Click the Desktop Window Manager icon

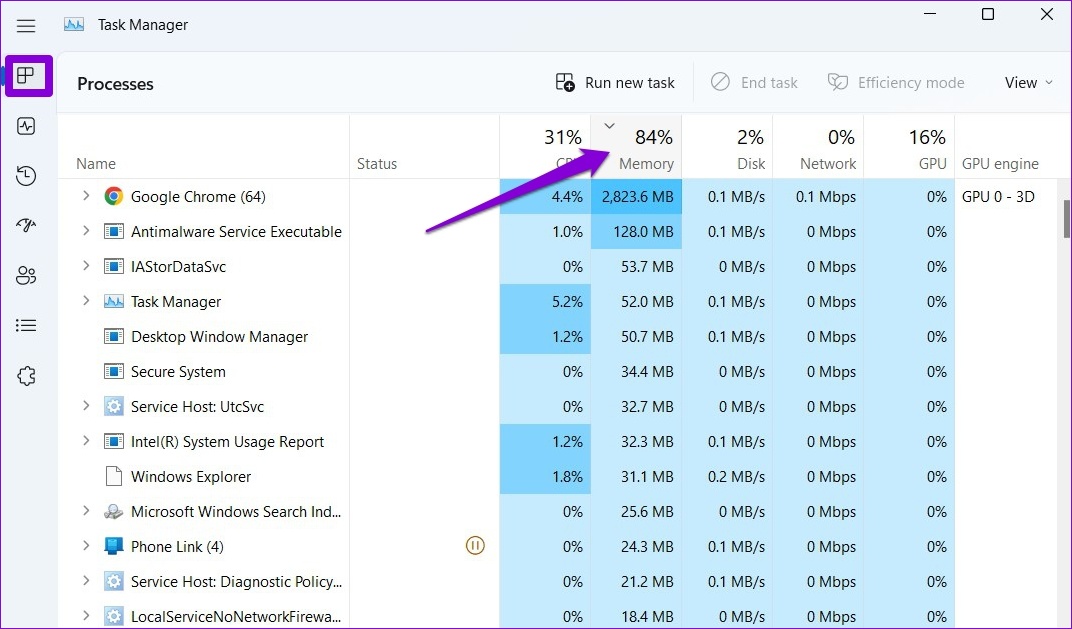[x=113, y=336]
